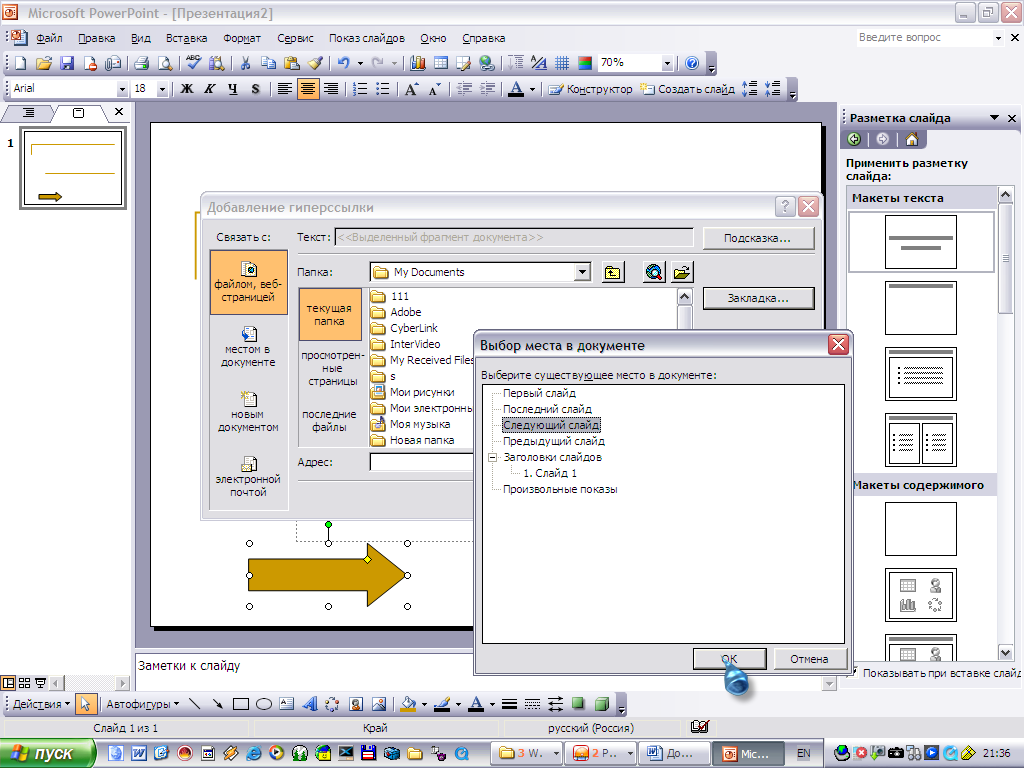
Task: Open the Arial font name dropdown
Action: pyautogui.click(x=122, y=89)
